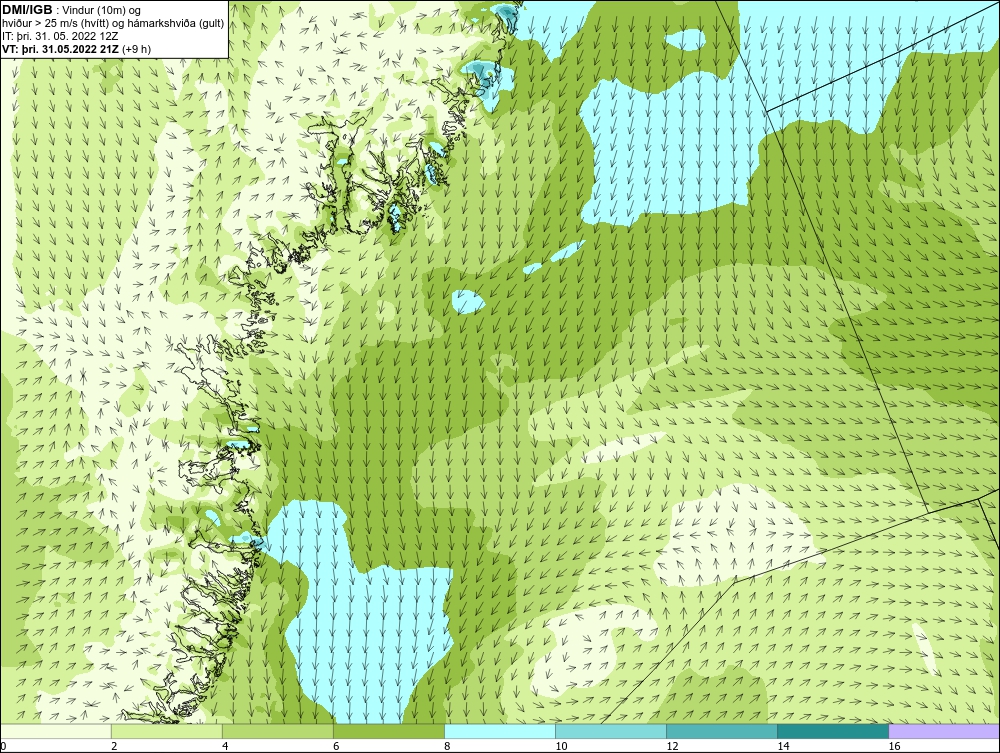Click the legend scale label '16'
This screenshot has width=1000, height=753.
coord(894,746)
